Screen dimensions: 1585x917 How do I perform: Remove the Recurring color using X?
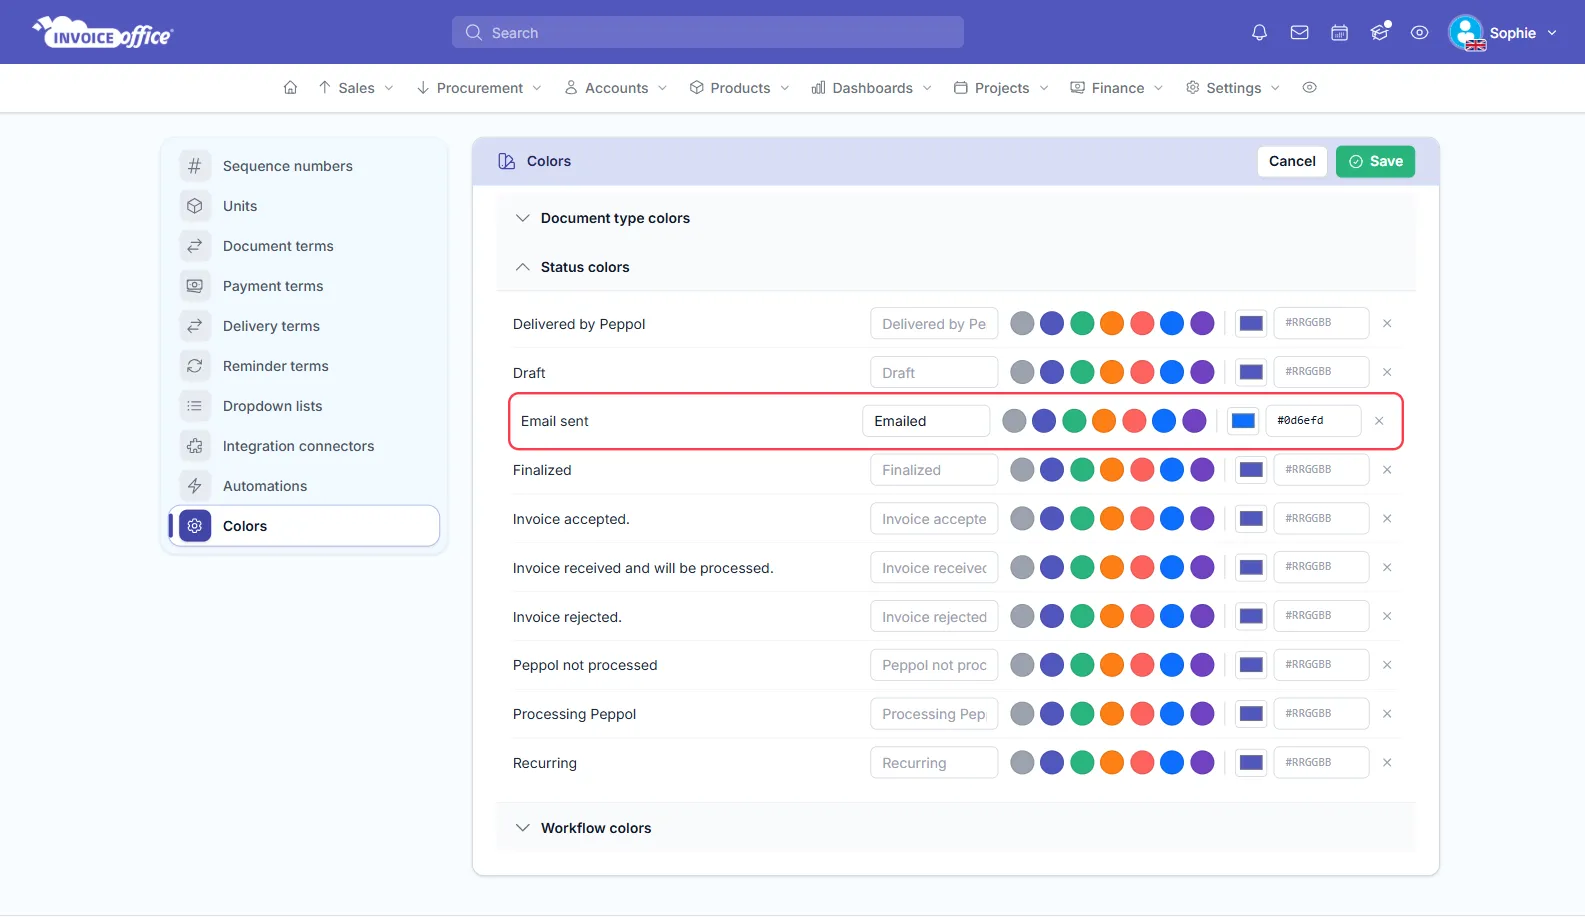point(1387,763)
